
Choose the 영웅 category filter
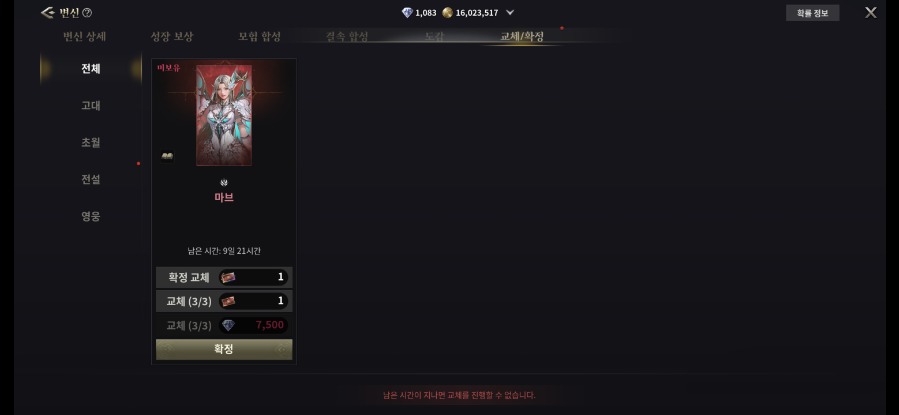coord(91,216)
